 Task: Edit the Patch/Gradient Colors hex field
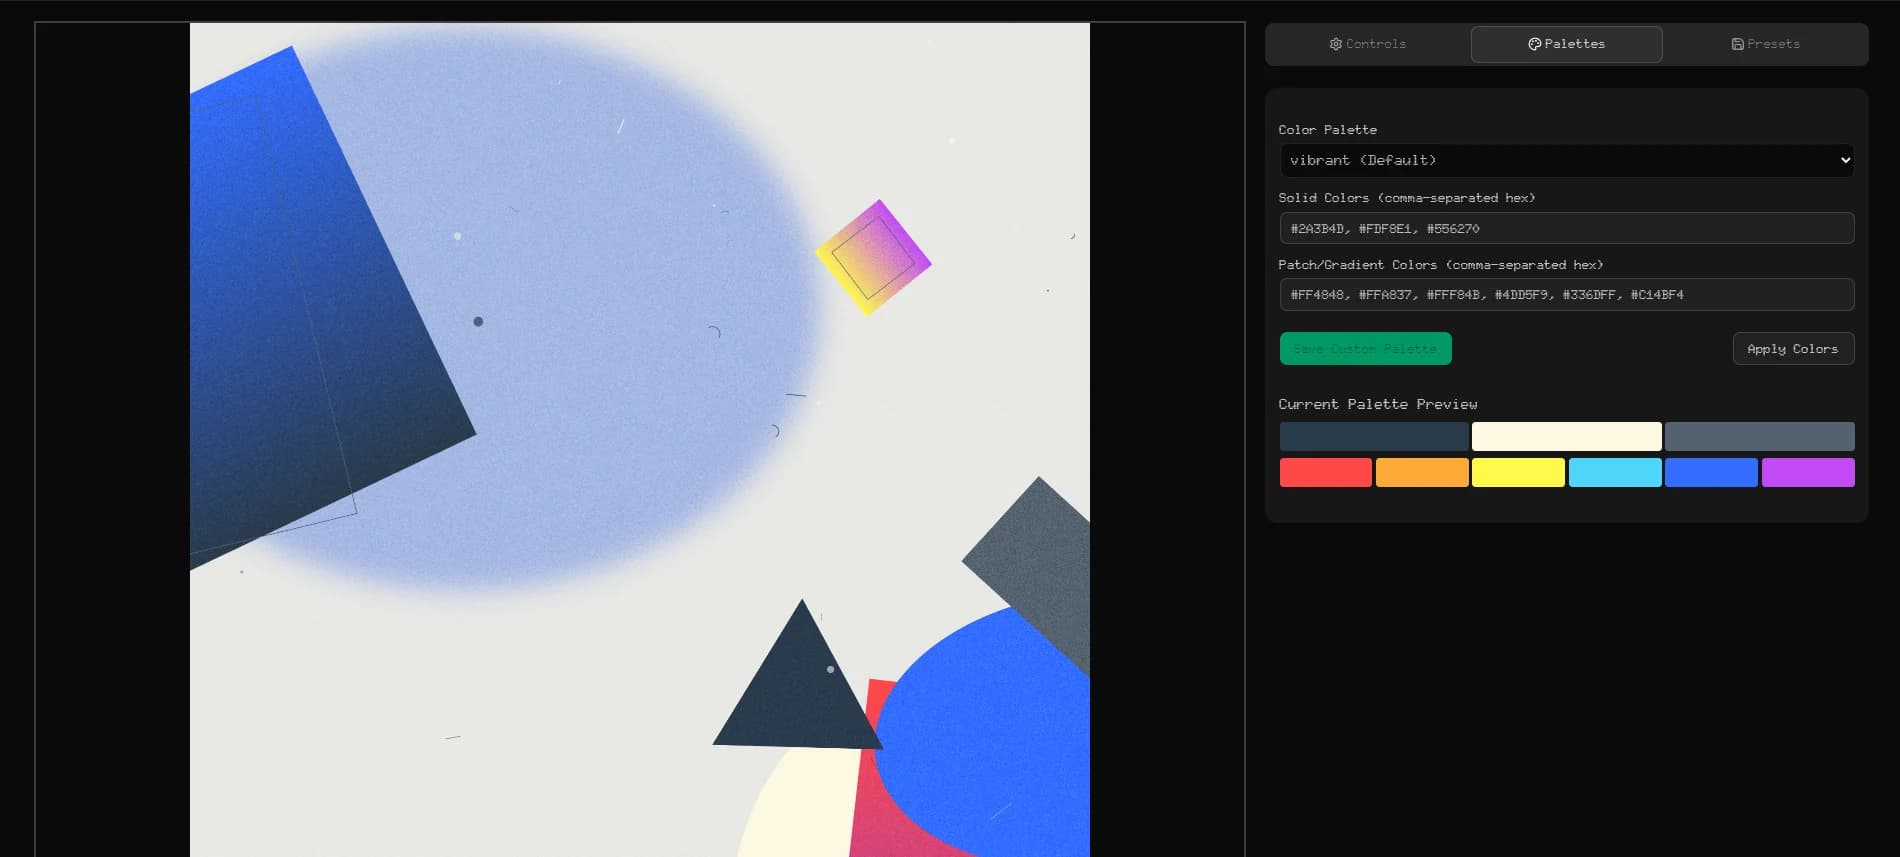click(1566, 294)
